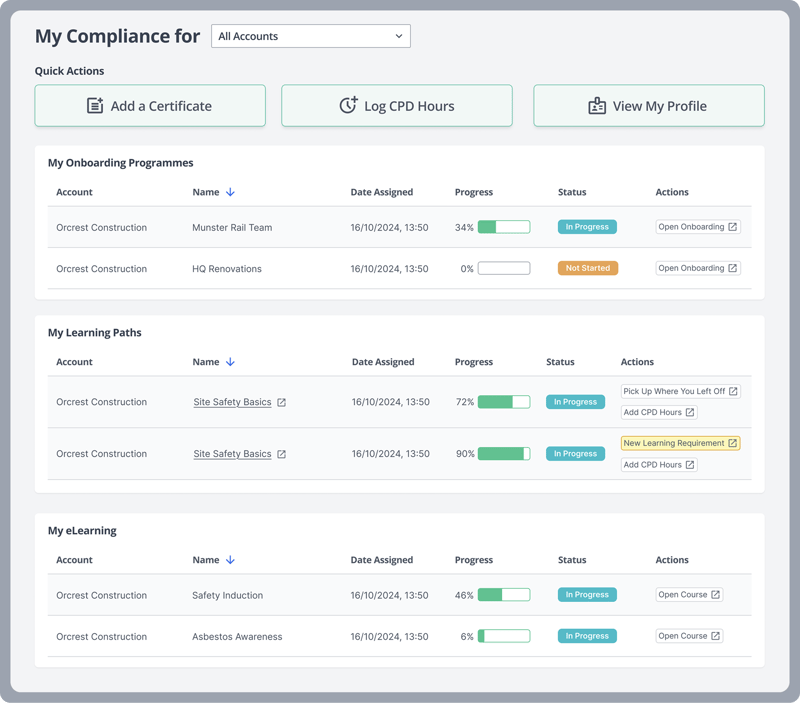This screenshot has width=800, height=703.
Task: Click the ID badge icon in View My Profile
Action: 597,106
